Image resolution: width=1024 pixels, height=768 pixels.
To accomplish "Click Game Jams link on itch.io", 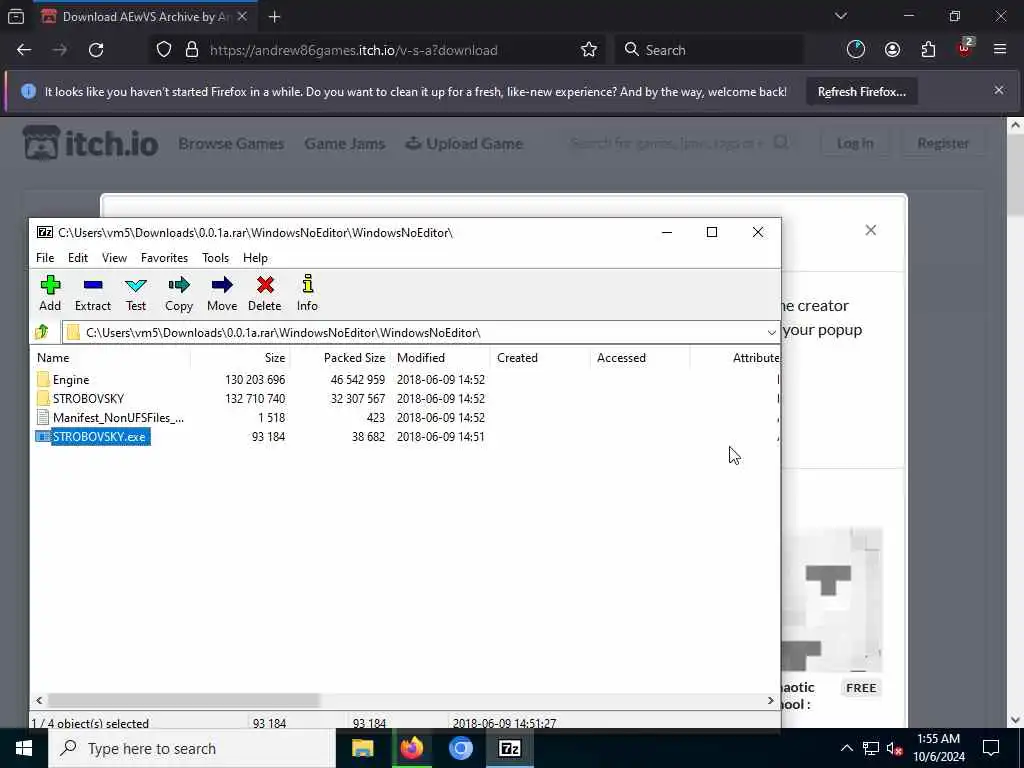I will (344, 144).
